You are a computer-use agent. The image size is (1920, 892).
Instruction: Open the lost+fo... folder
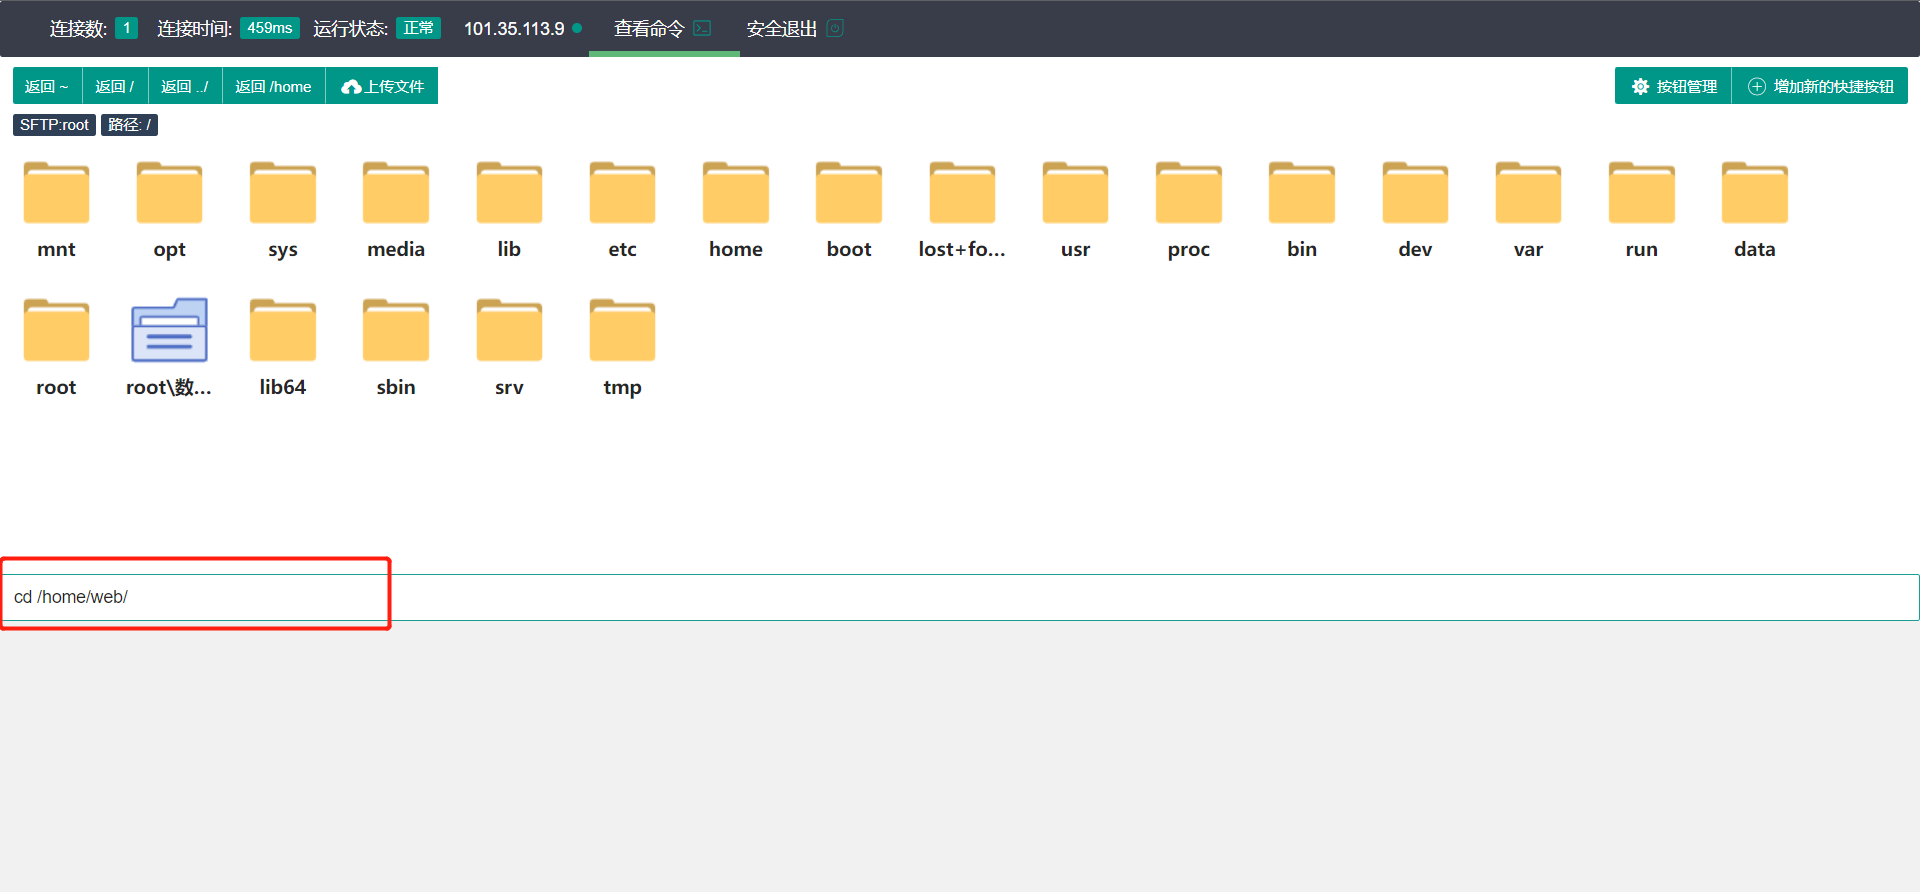coord(962,193)
